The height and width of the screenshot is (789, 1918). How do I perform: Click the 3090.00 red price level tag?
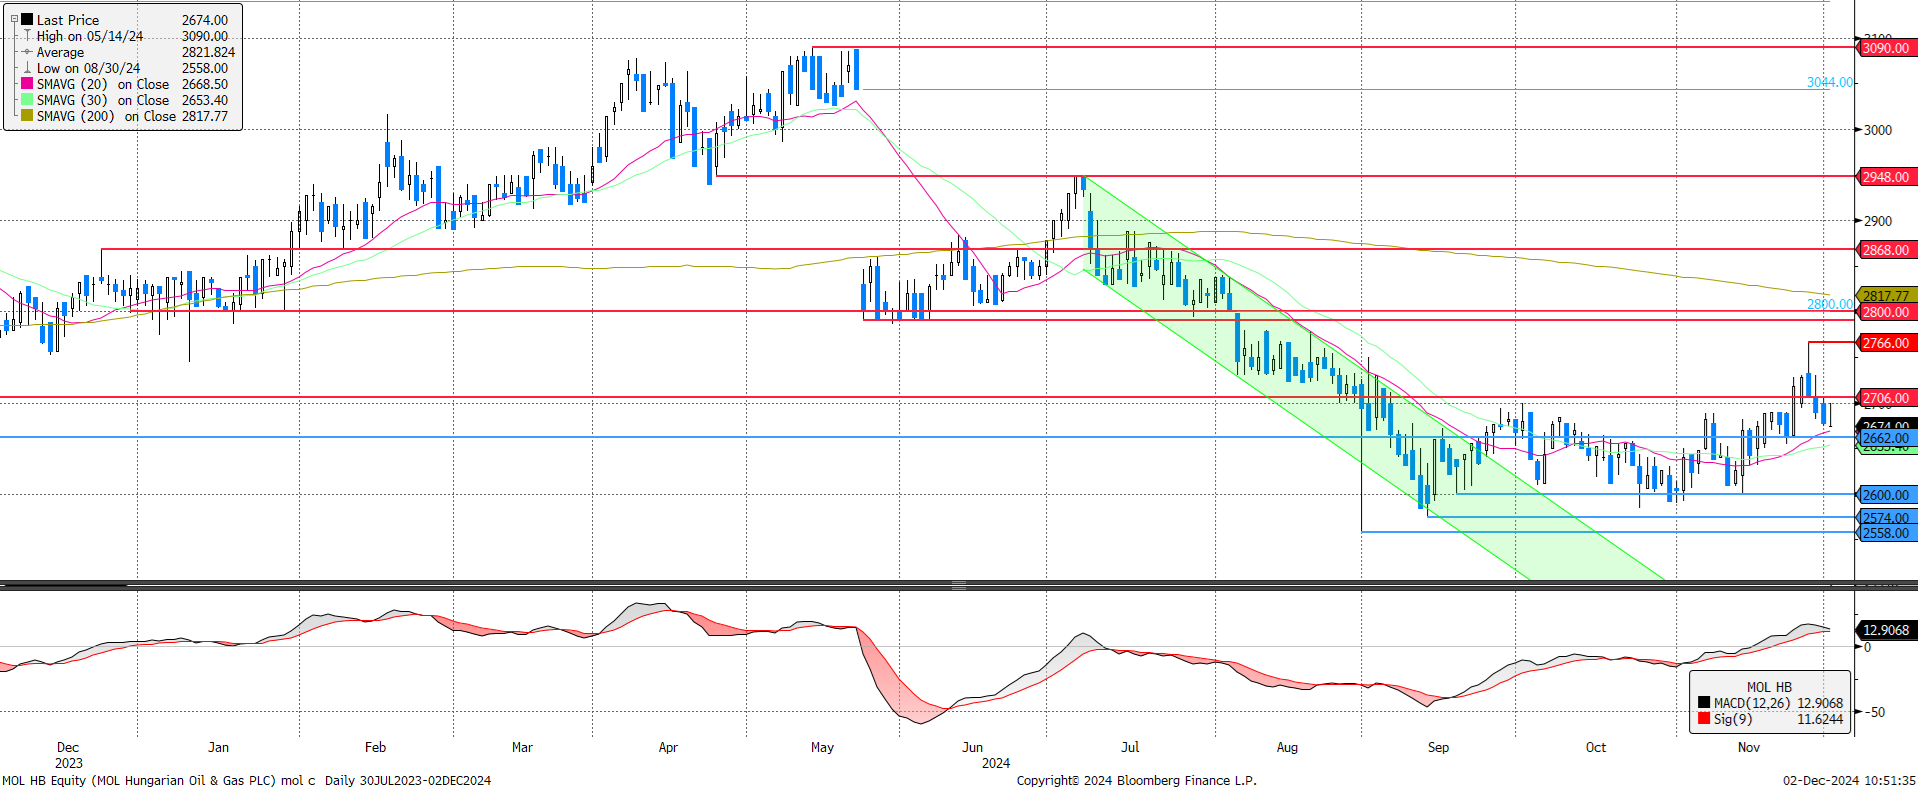coord(1886,48)
